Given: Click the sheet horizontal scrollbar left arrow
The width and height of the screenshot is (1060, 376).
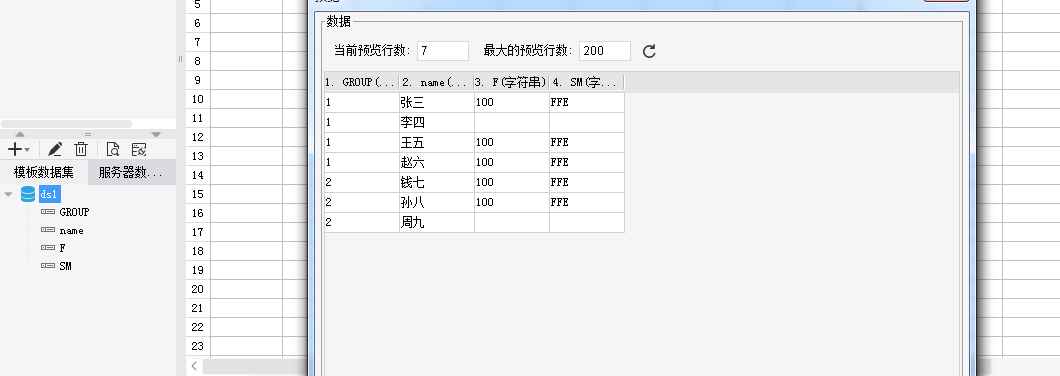Looking at the screenshot, I should [x=194, y=367].
